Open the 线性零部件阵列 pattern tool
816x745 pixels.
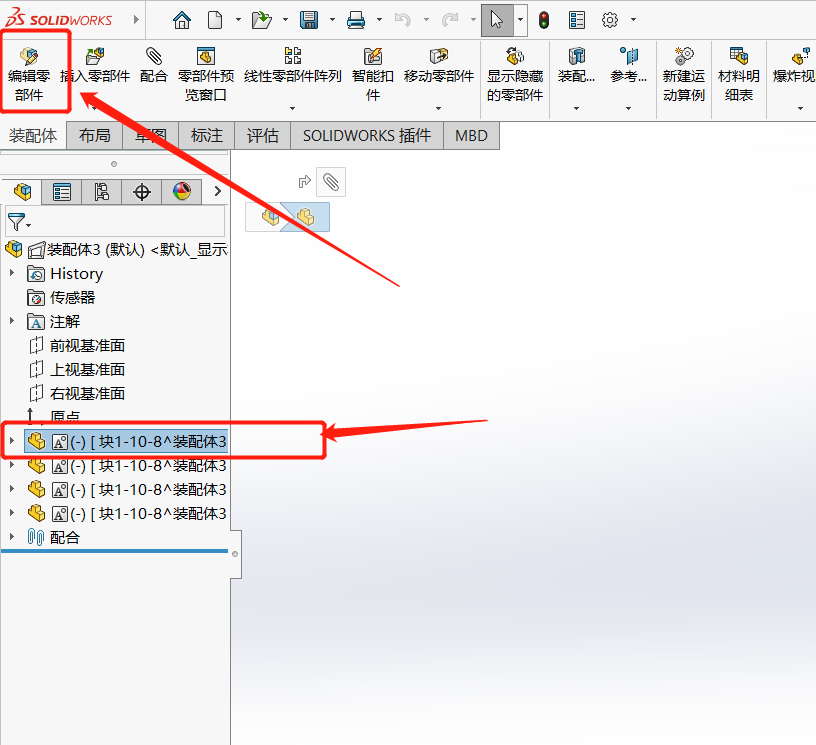coord(292,64)
